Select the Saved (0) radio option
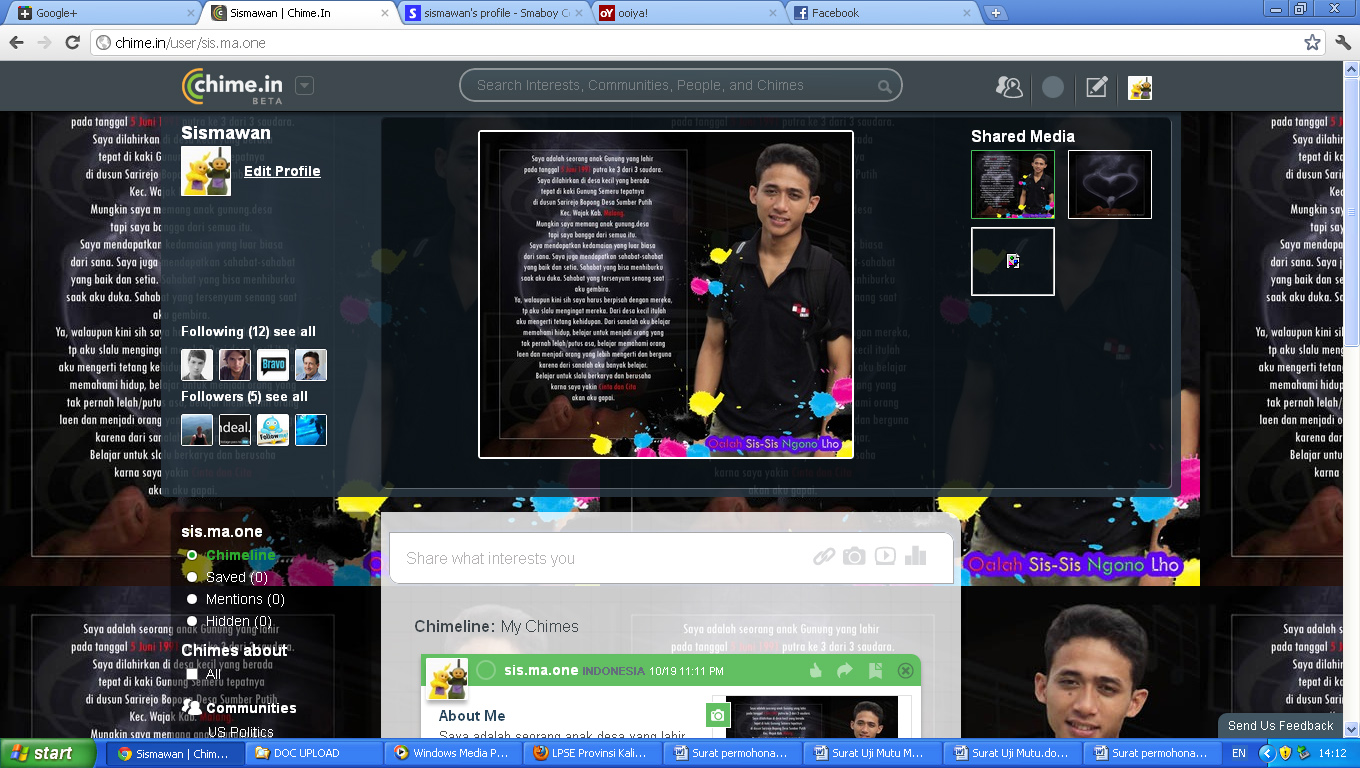The image size is (1360, 768). 192,577
